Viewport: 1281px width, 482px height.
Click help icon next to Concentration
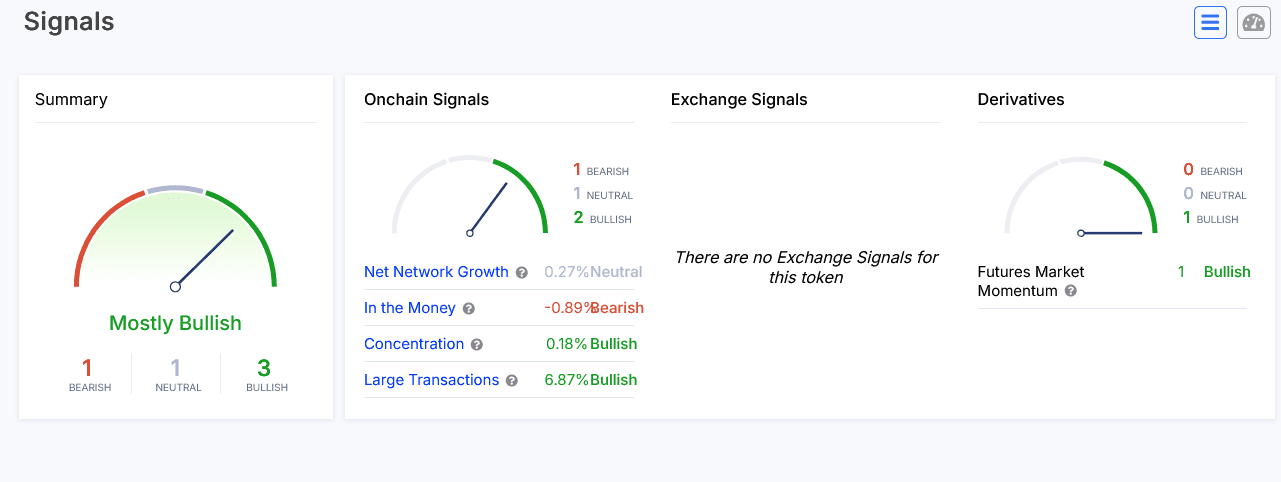tap(477, 345)
